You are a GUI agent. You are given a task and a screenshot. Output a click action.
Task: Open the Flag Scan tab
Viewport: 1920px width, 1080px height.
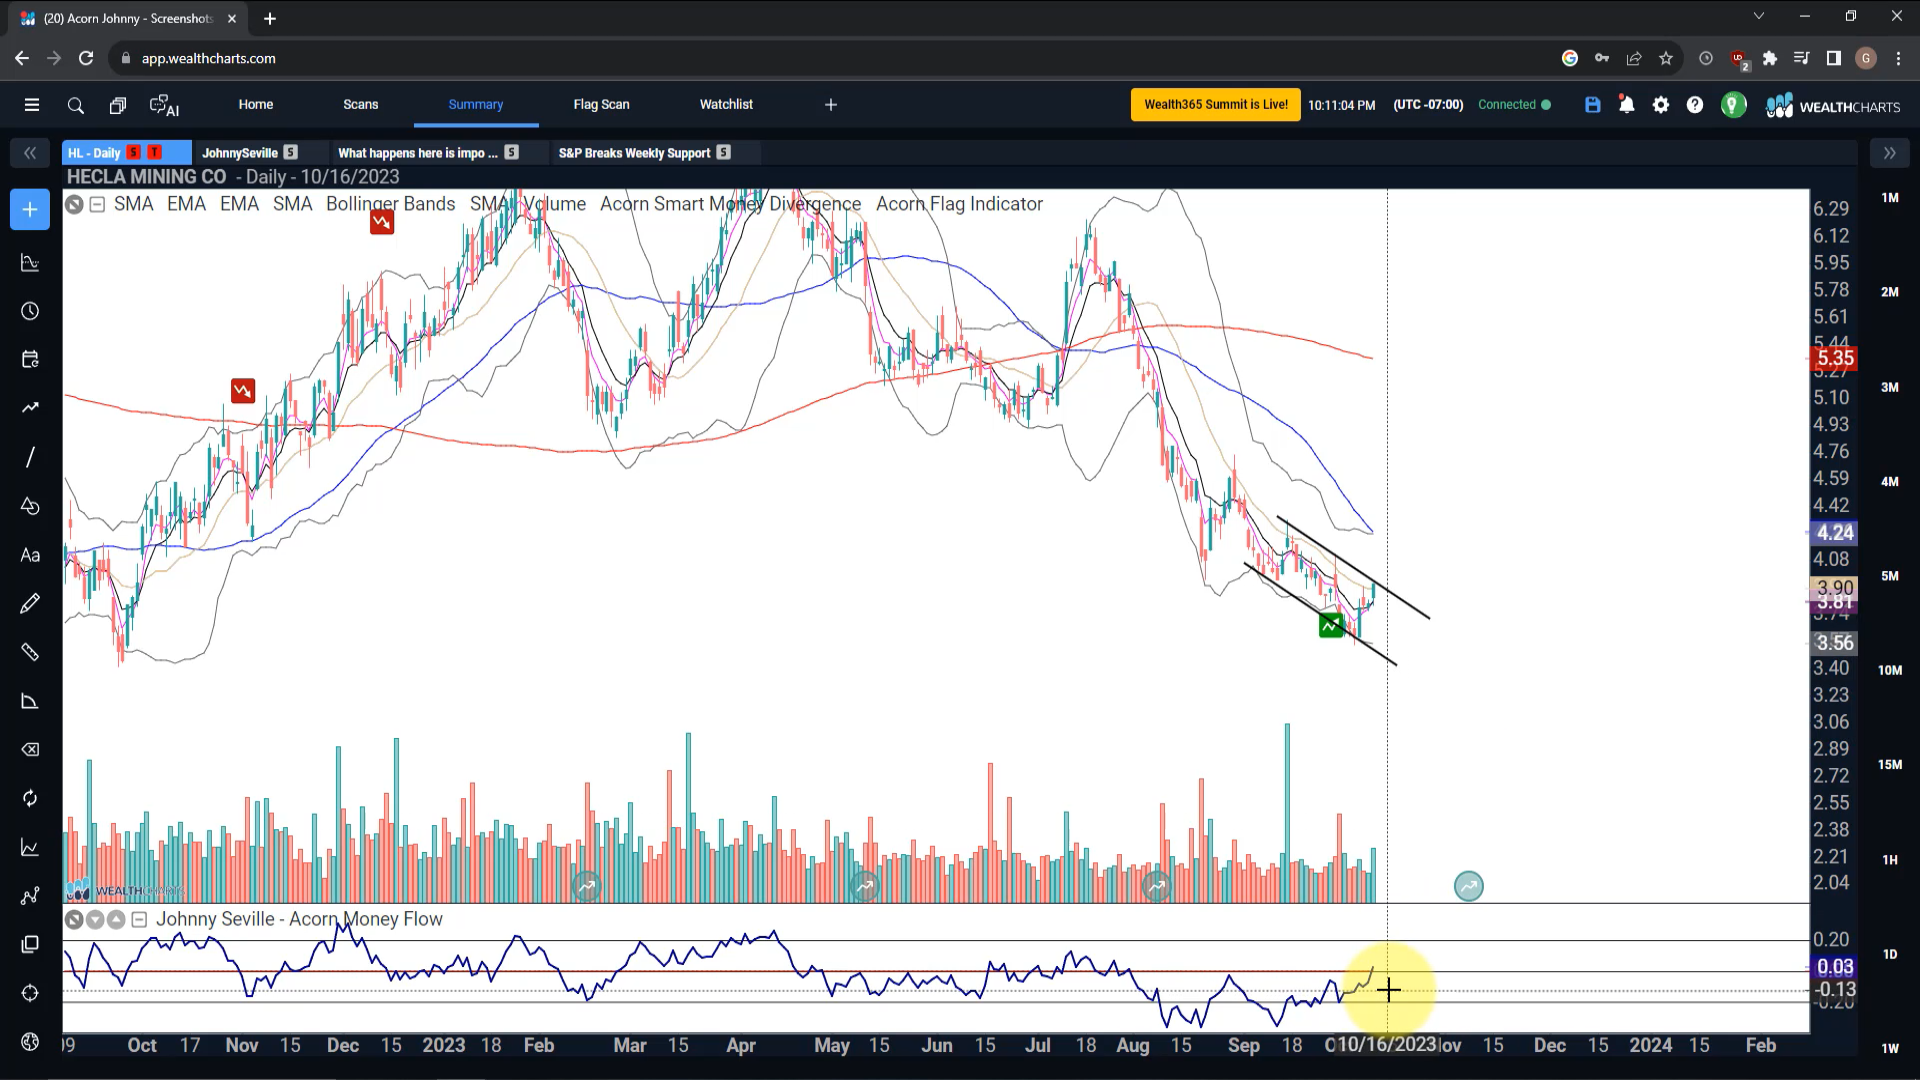click(602, 105)
